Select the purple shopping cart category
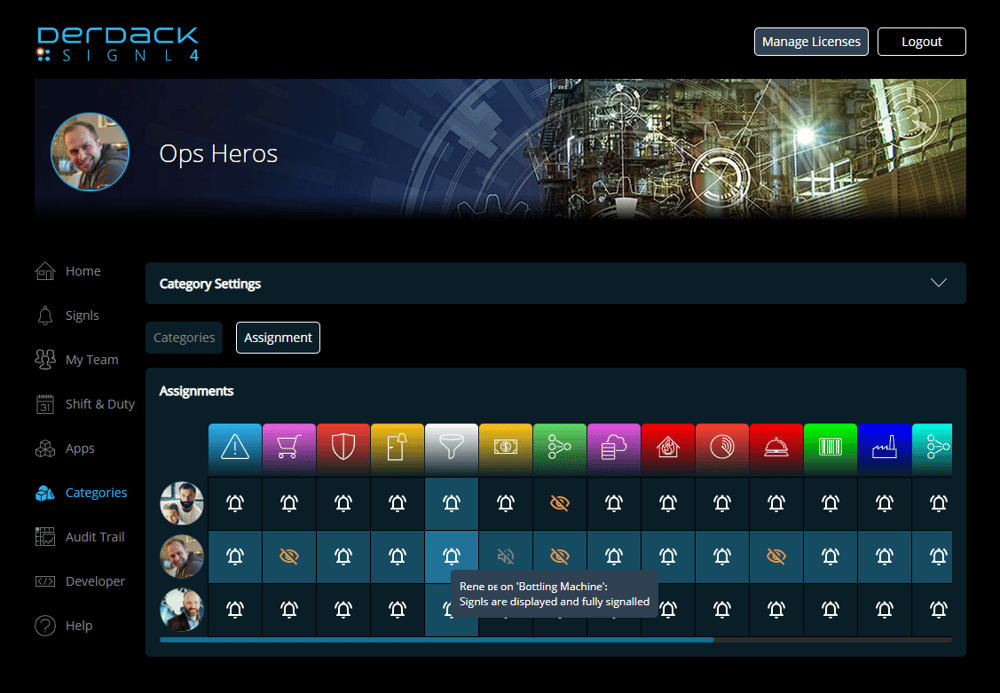Viewport: 1000px width, 693px height. click(x=289, y=447)
